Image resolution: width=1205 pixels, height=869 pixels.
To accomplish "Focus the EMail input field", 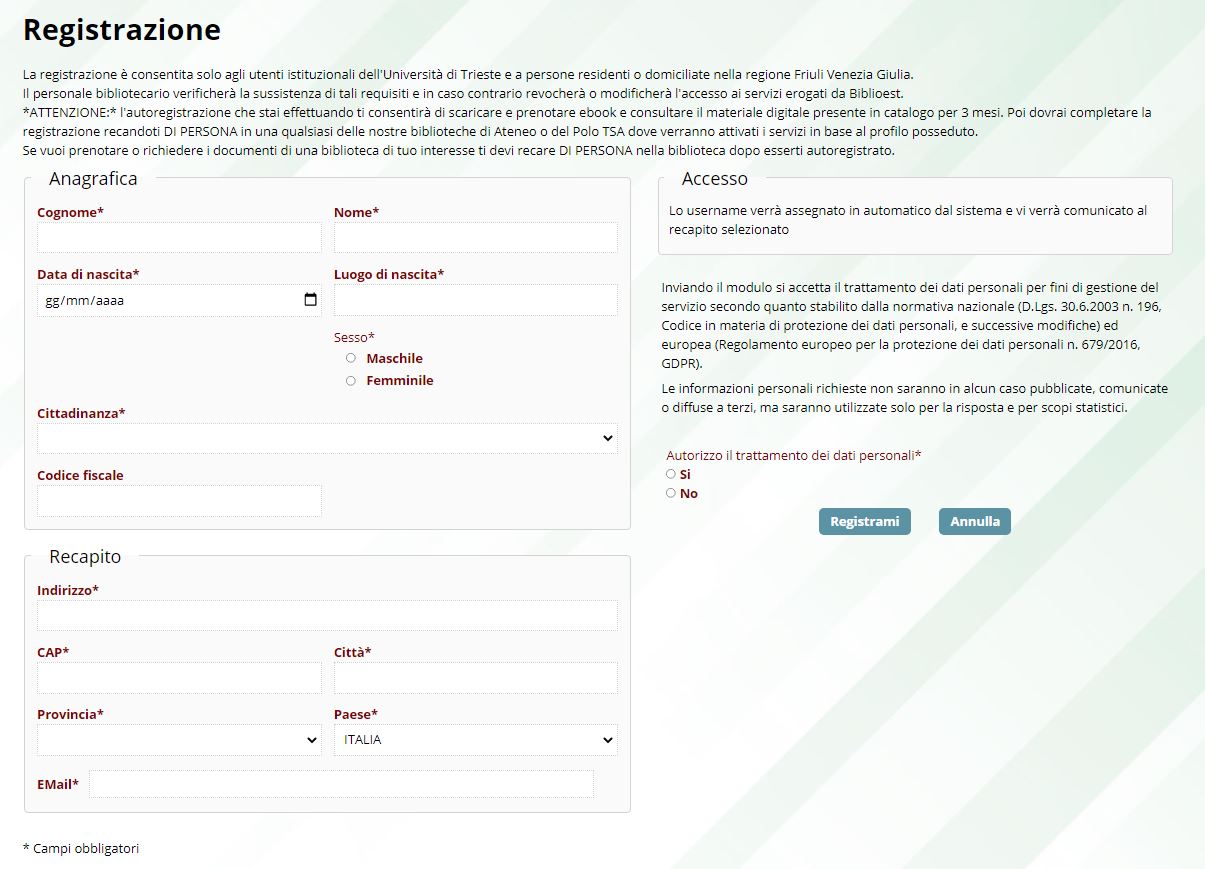I will (341, 784).
